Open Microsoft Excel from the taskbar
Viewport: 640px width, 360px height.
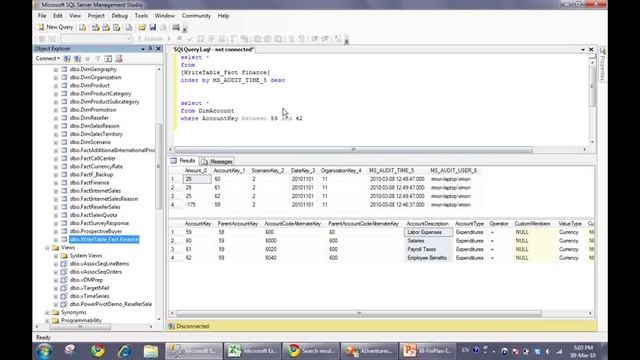[253, 351]
